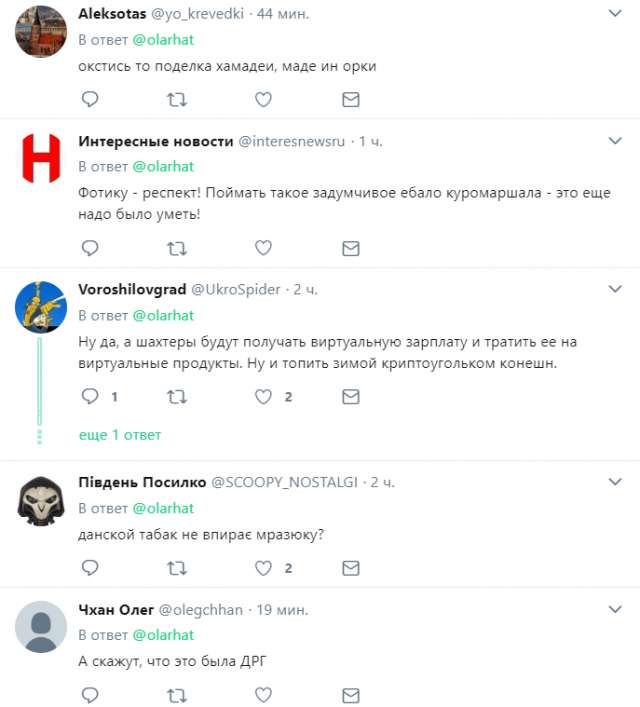640x707 pixels.
Task: Expand the menu on Voroshilovgrad's tweet
Action: coord(617,289)
